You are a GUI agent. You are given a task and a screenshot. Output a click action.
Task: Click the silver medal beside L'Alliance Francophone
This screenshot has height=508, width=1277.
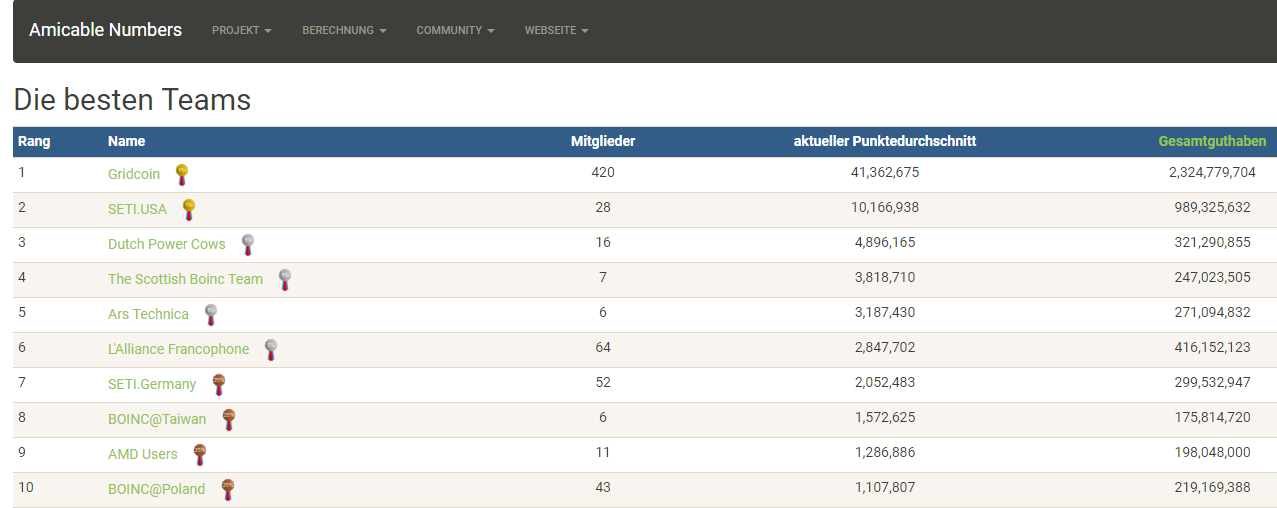click(270, 350)
